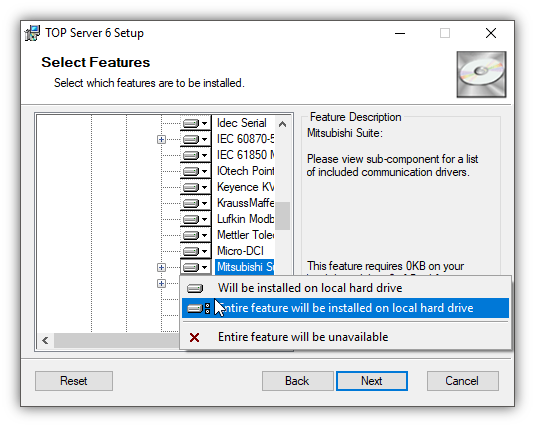Select the IEC 61850 feature

click(245, 155)
